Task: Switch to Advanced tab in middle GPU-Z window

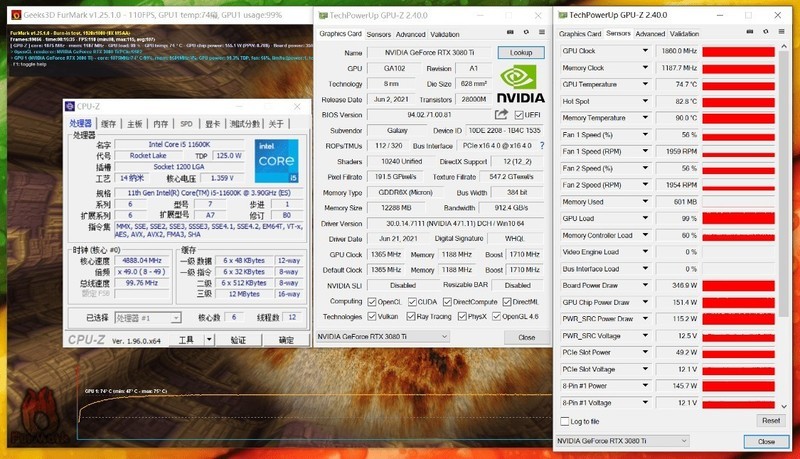Action: 410,34
